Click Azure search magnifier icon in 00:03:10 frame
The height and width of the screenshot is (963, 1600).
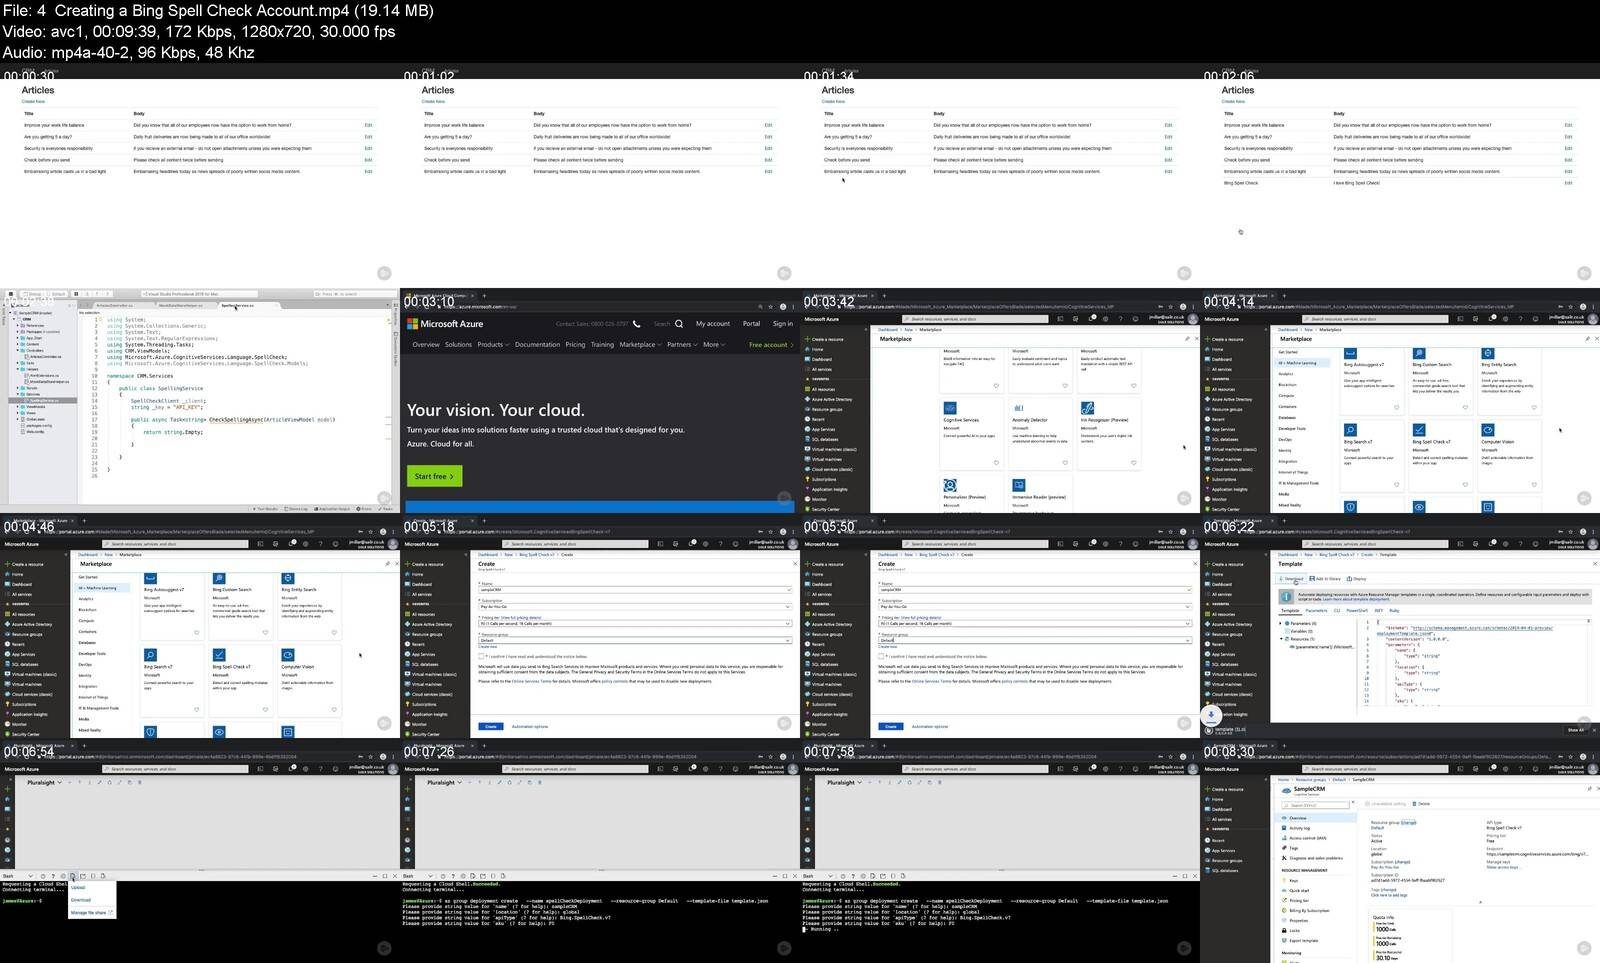679,324
